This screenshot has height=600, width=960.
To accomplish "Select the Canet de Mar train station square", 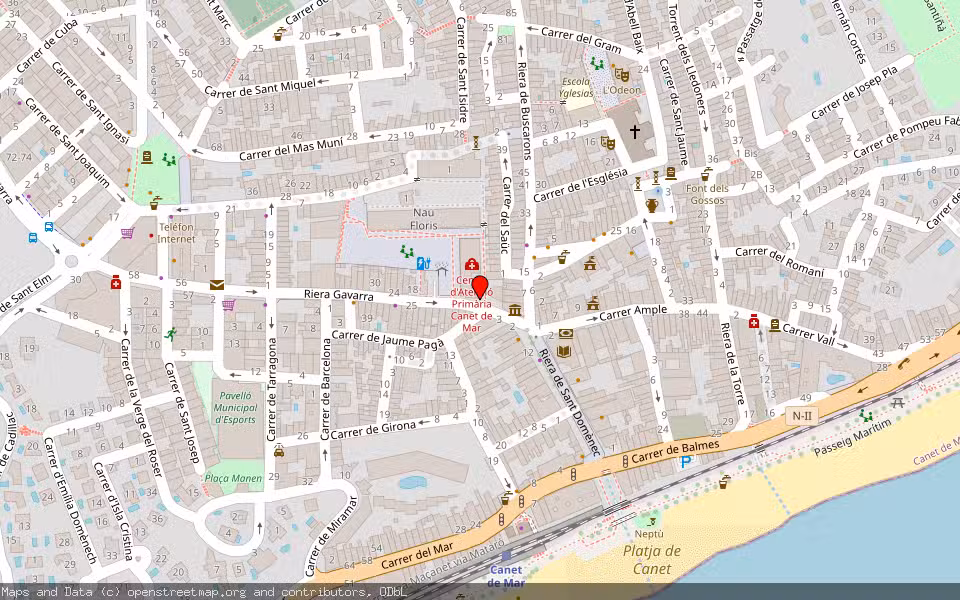I will 506,556.
